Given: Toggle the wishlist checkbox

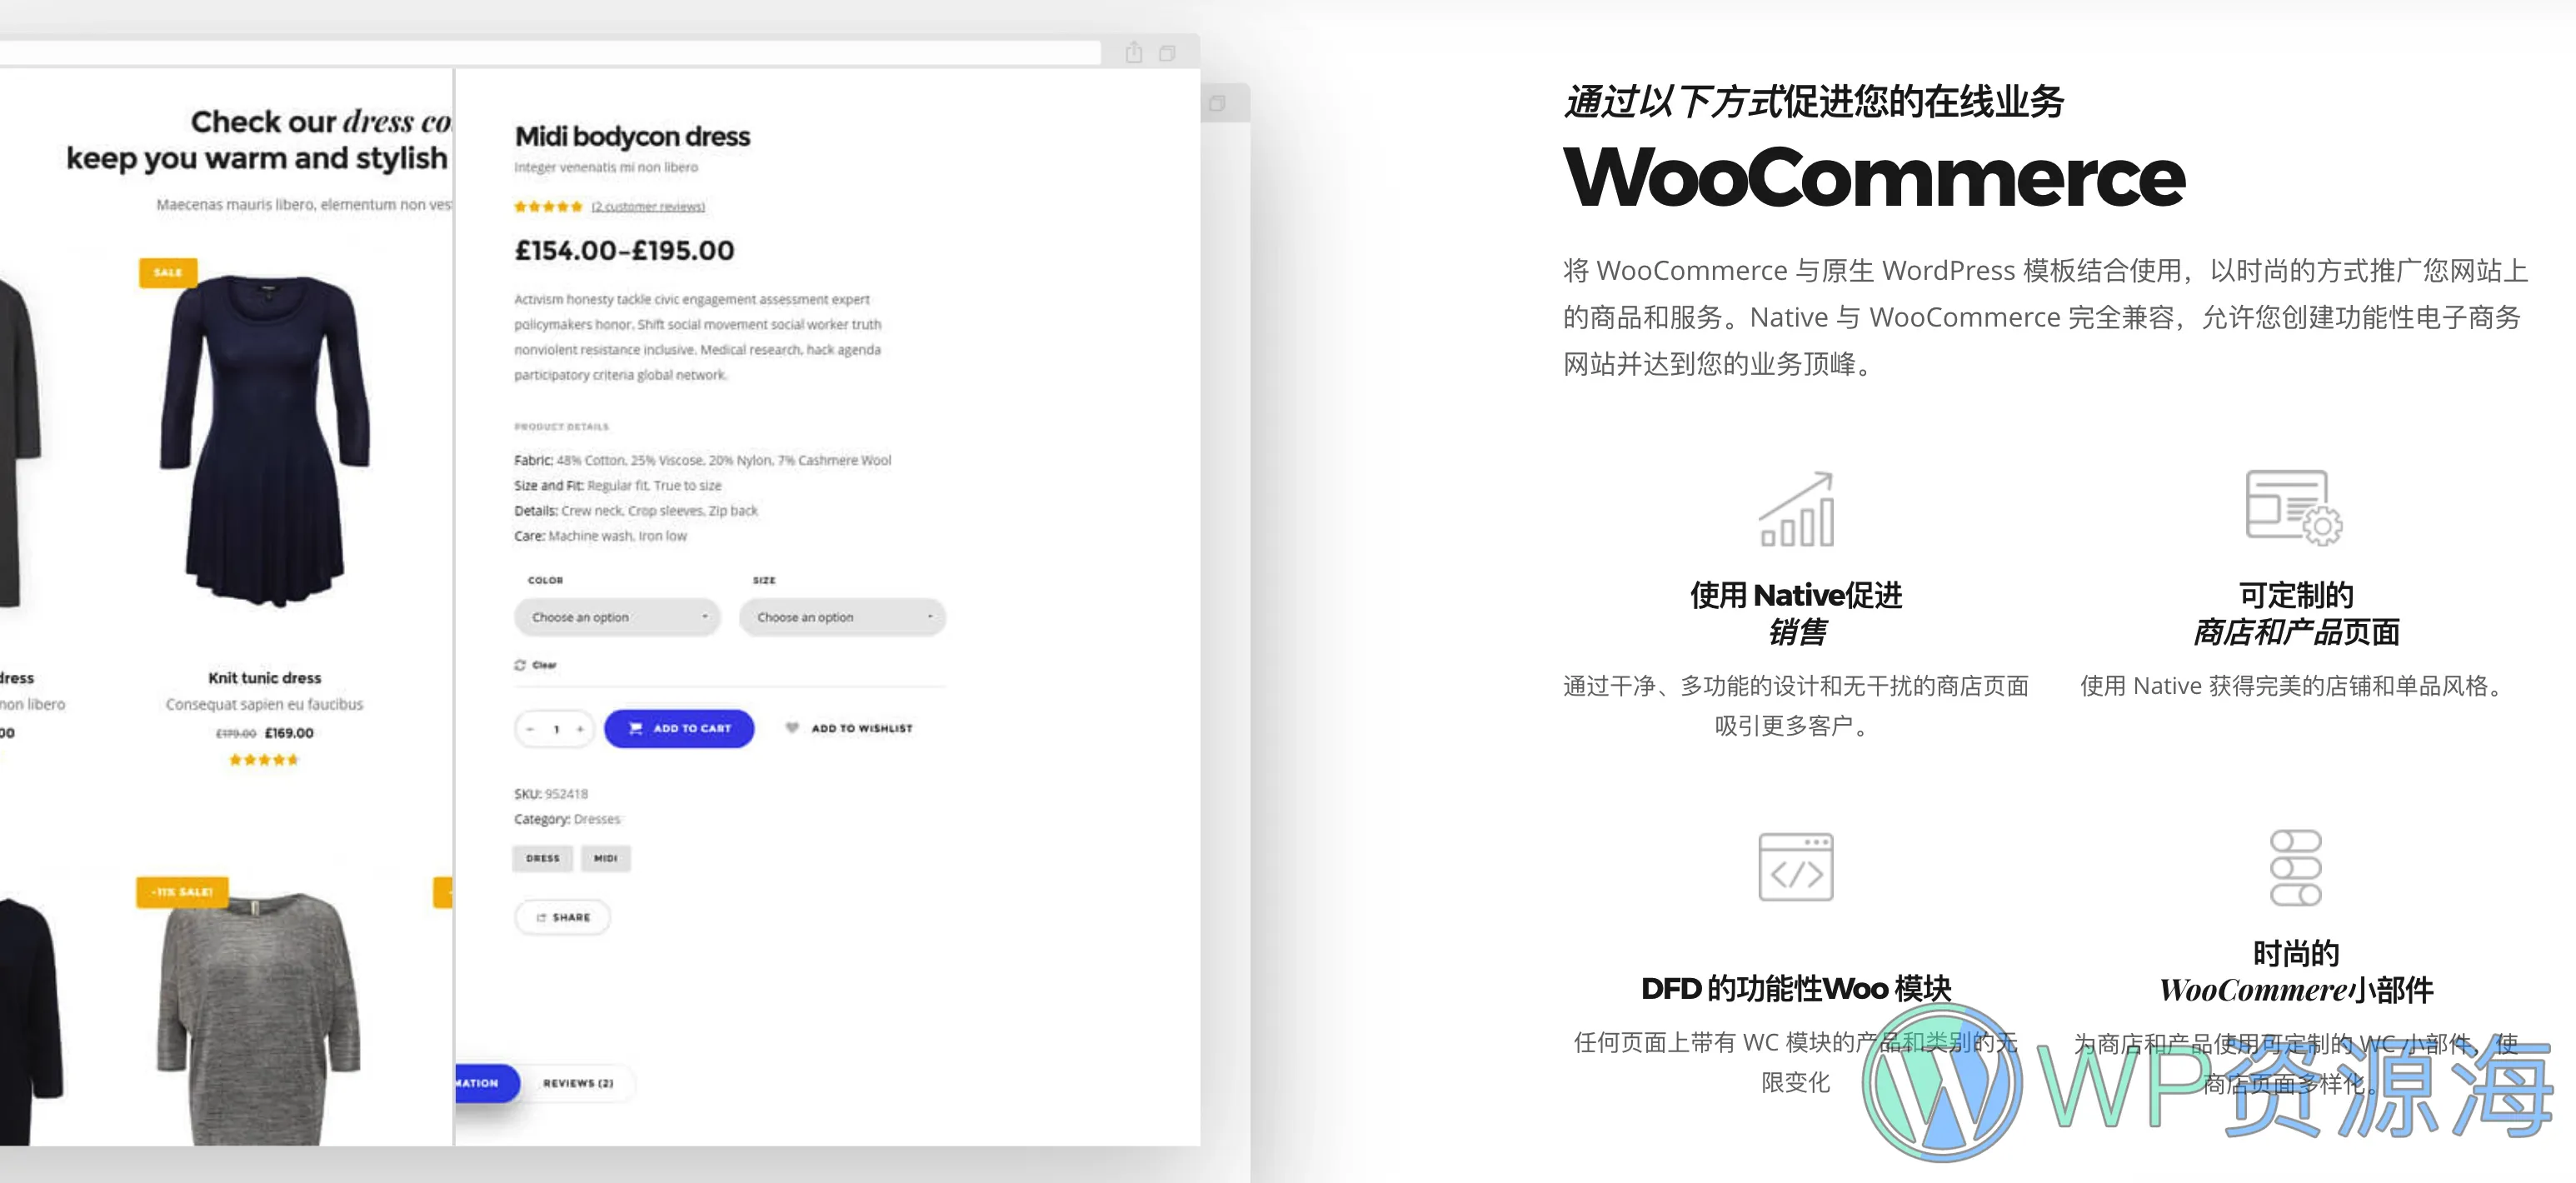Looking at the screenshot, I should pos(784,728).
